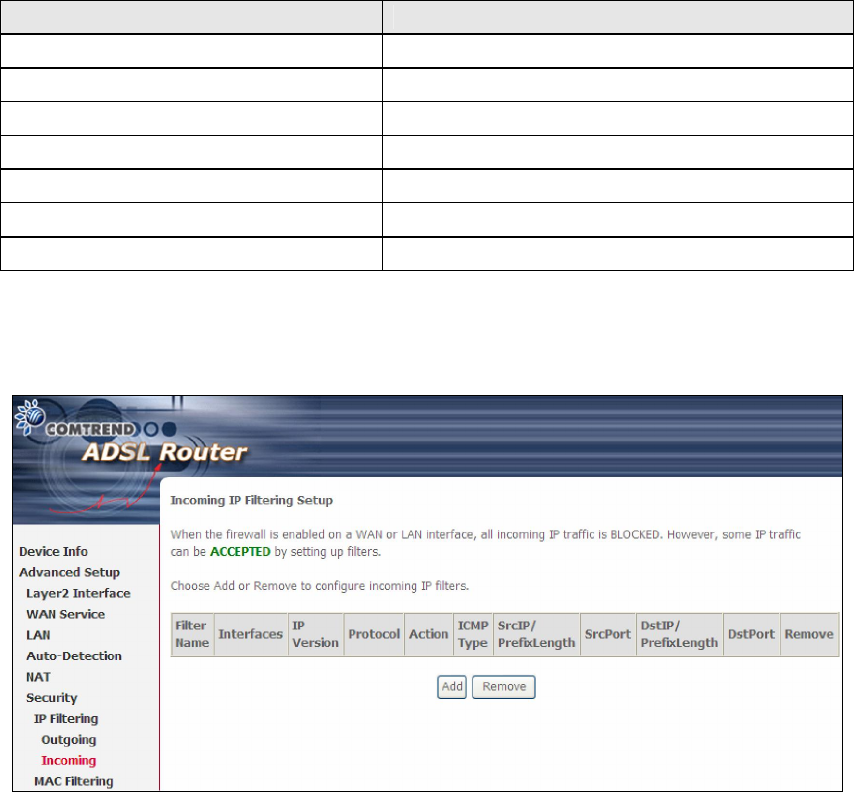Click the green ACCEPTED text
The image size is (854, 792).
pyautogui.click(x=240, y=552)
